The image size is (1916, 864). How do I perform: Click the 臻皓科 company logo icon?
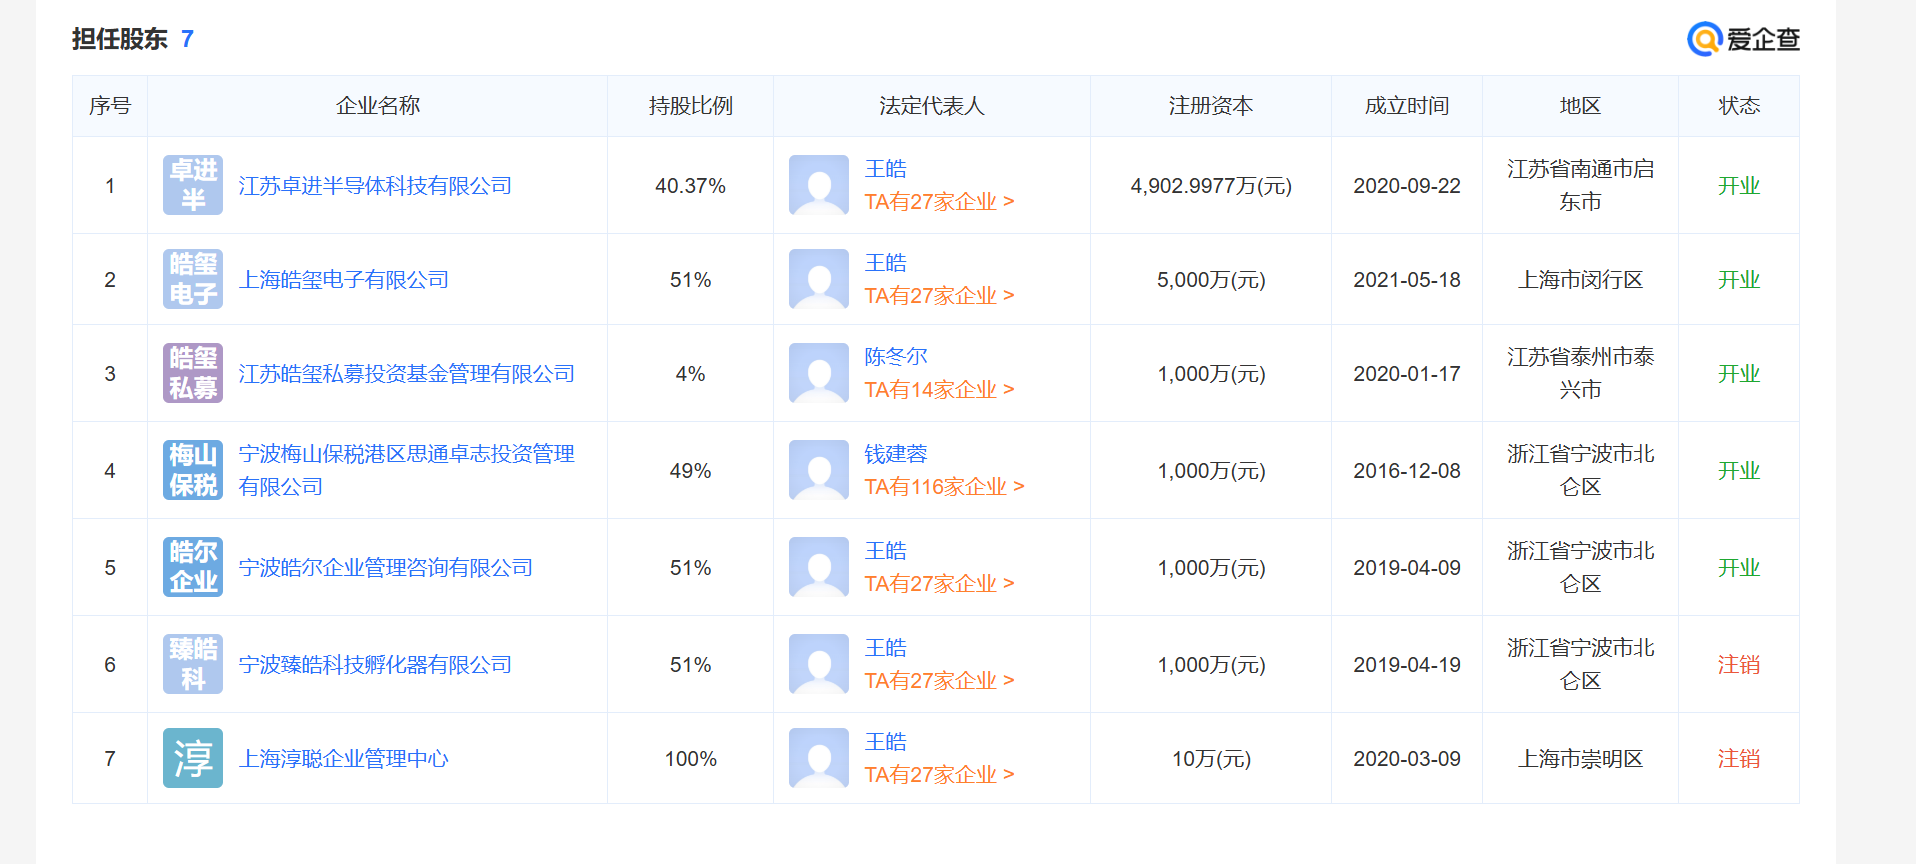[x=193, y=664]
